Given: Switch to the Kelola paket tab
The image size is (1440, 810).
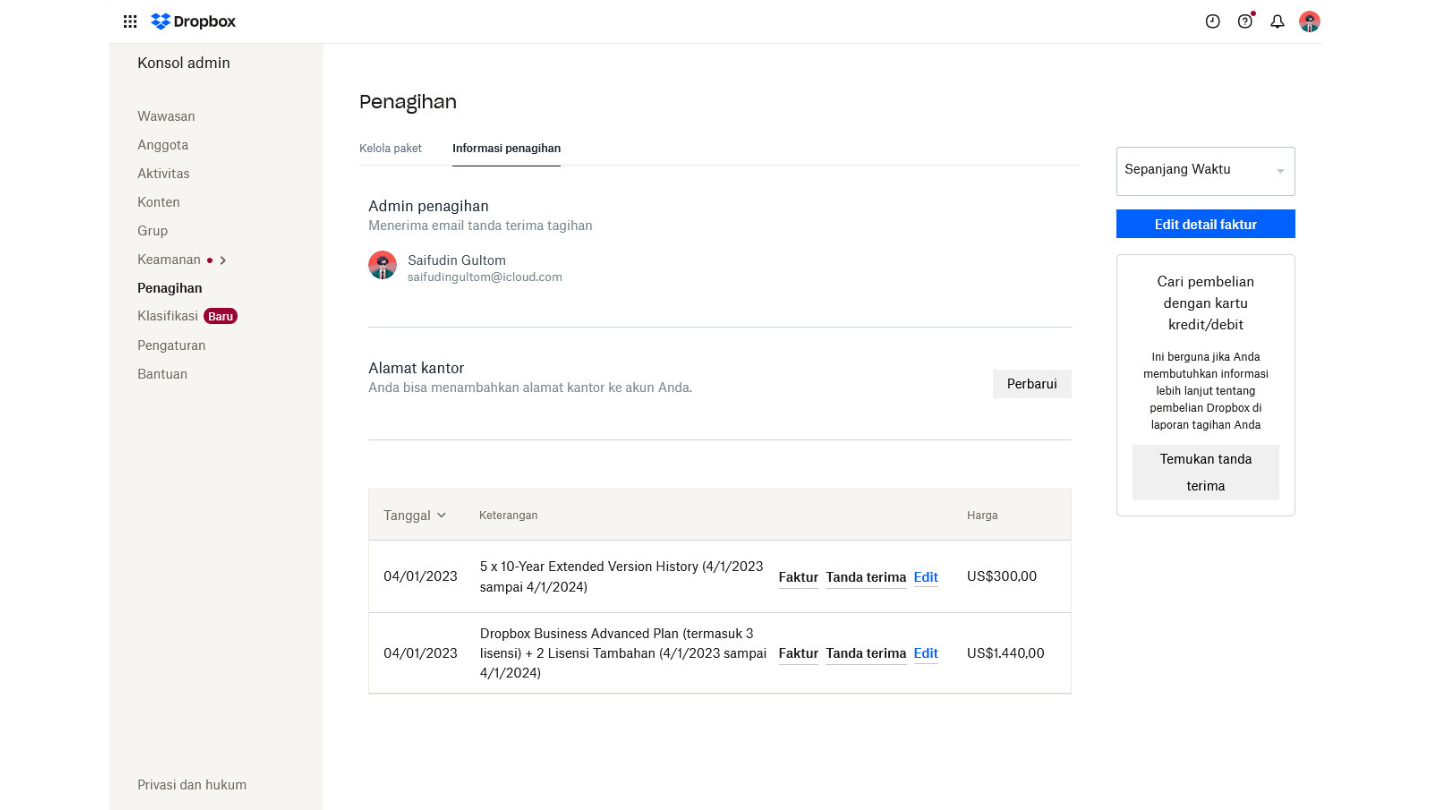Looking at the screenshot, I should (x=390, y=148).
